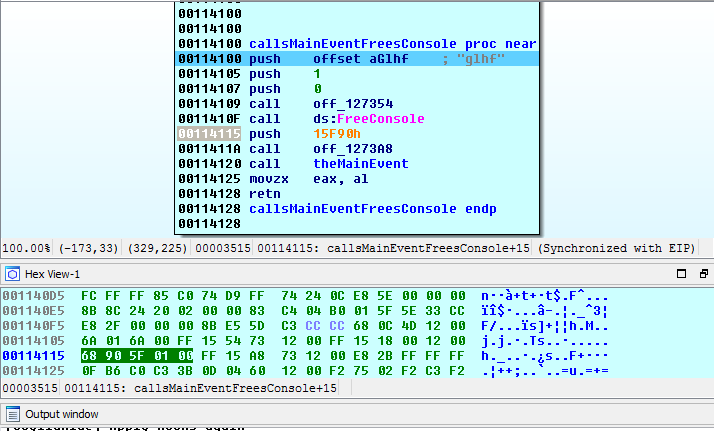
Task: Click the Hex View-1 panel icon
Action: coord(12,274)
